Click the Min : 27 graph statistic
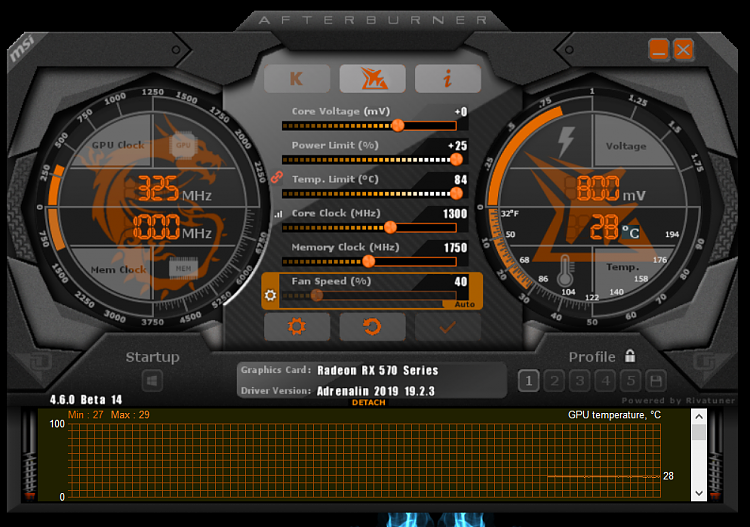The width and height of the screenshot is (750, 527). pos(86,415)
